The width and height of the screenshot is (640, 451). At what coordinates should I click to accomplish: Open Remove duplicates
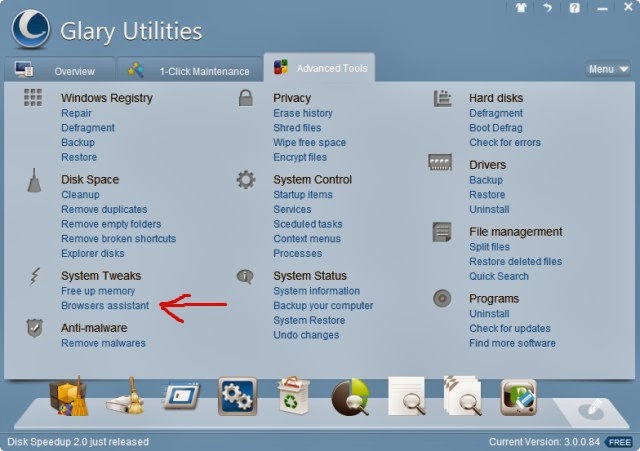pyautogui.click(x=104, y=209)
